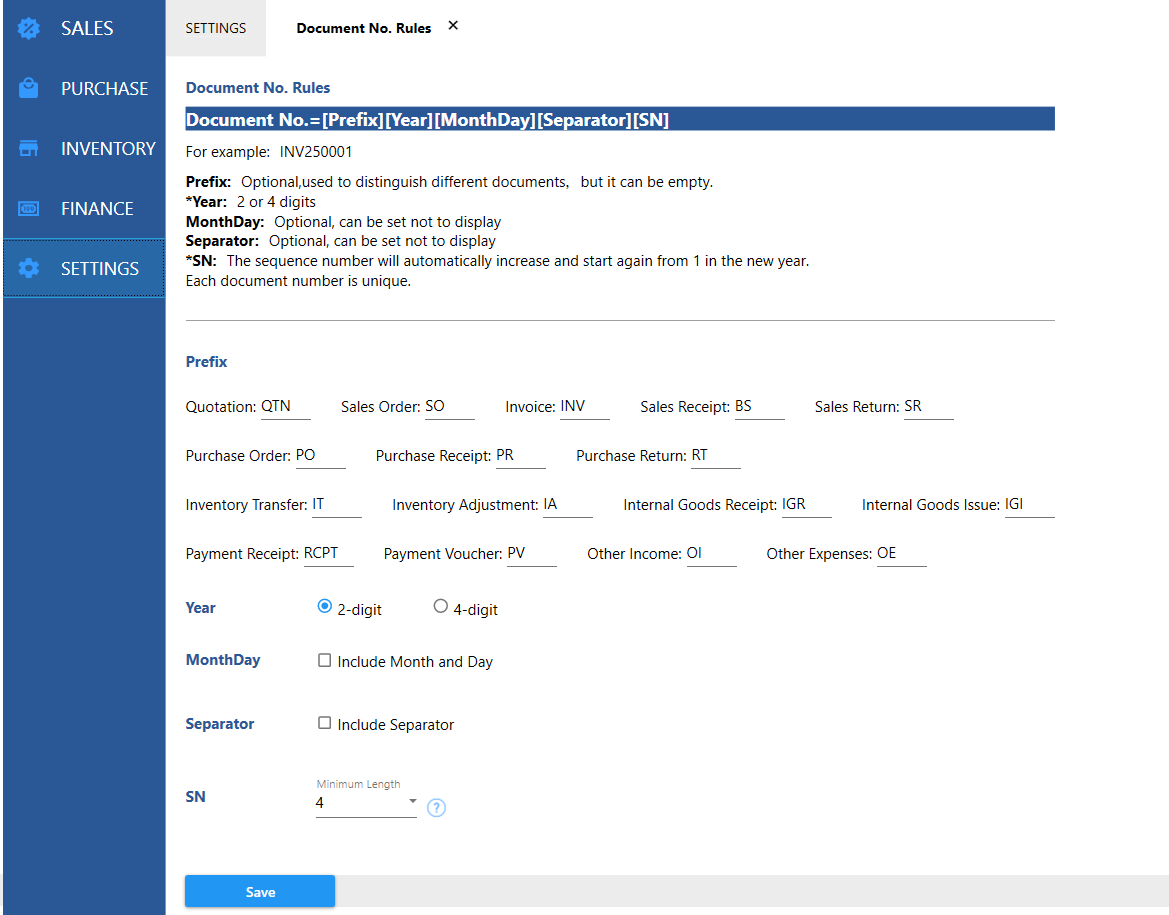The width and height of the screenshot is (1169, 915).
Task: Enable Include Month and Day checkbox
Action: (325, 660)
